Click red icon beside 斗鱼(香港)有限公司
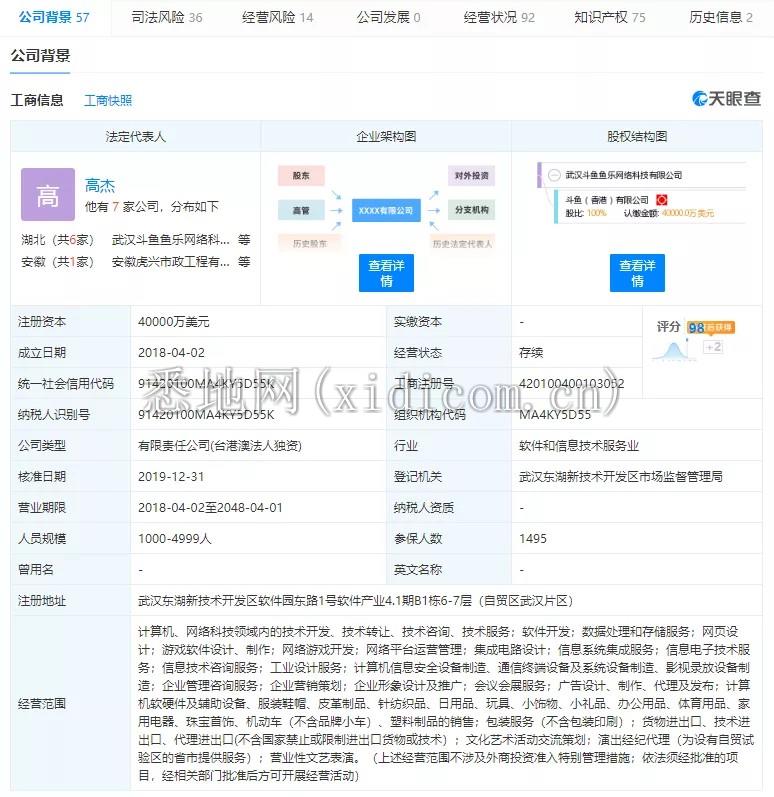This screenshot has height=797, width=774. [x=661, y=200]
